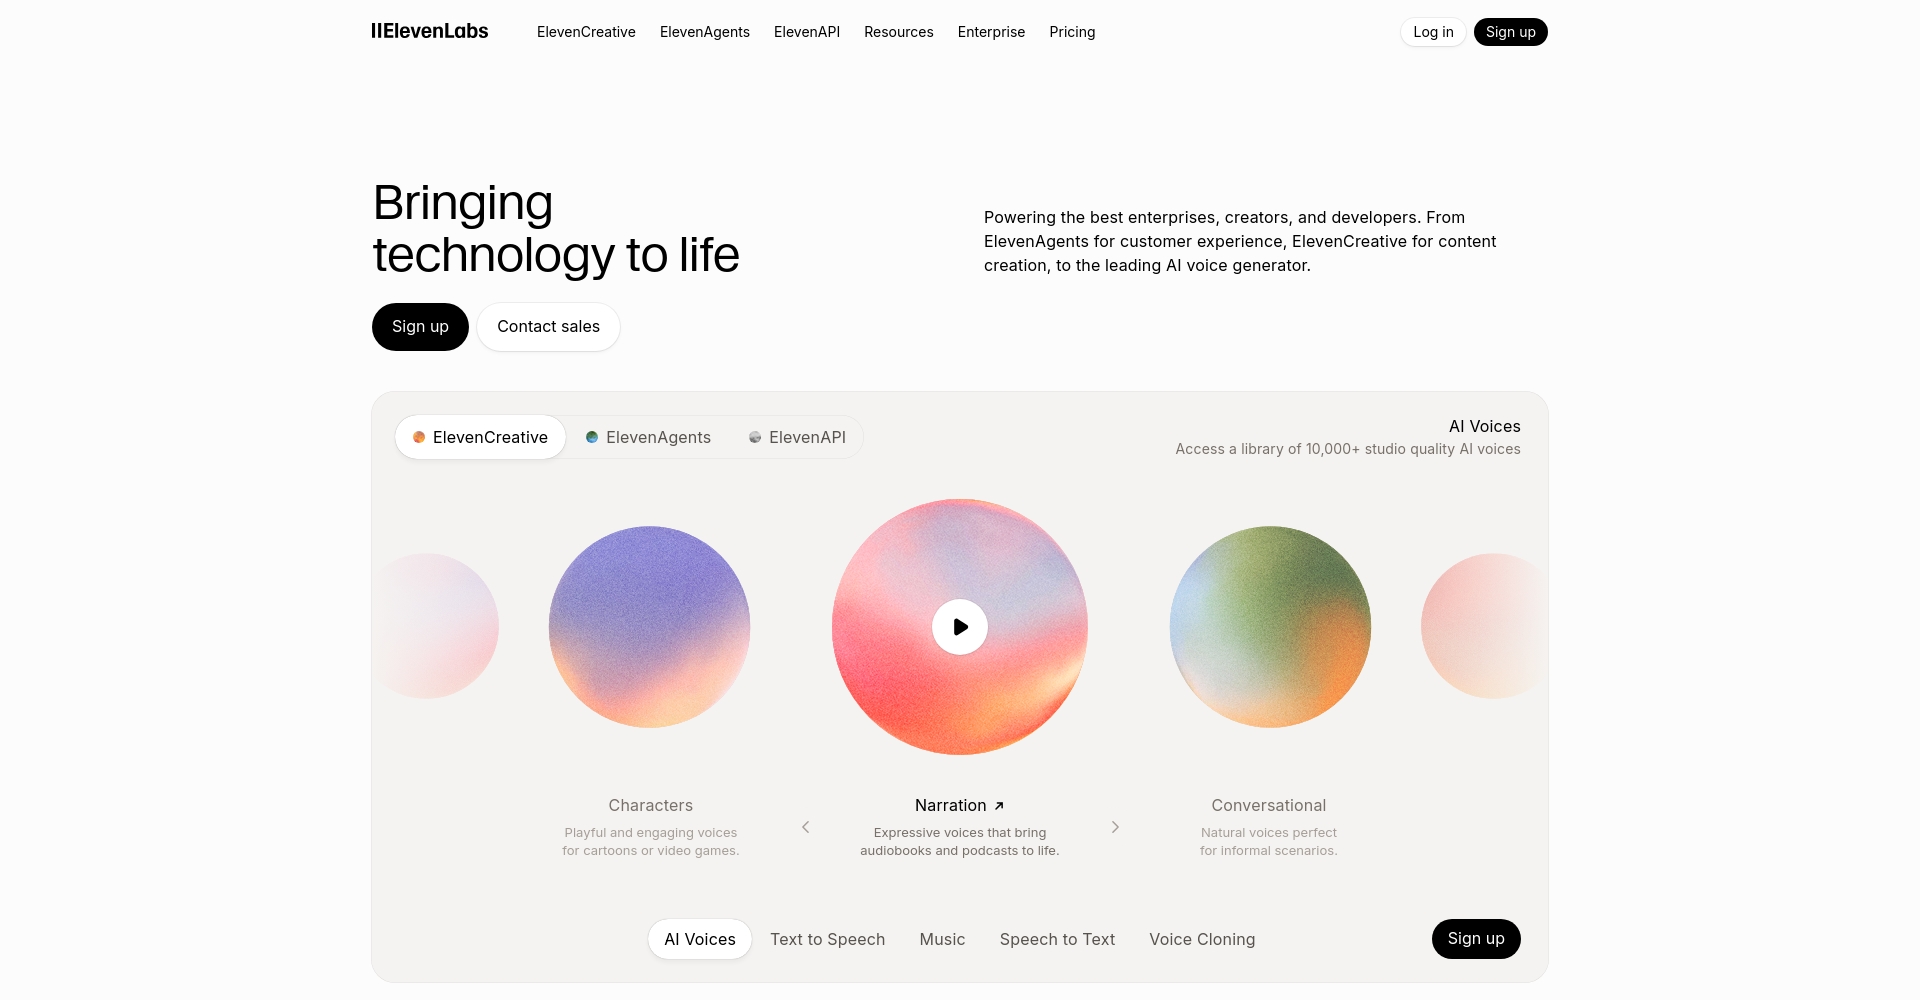
Task: Select the purple Characters voice orb
Action: click(x=649, y=627)
